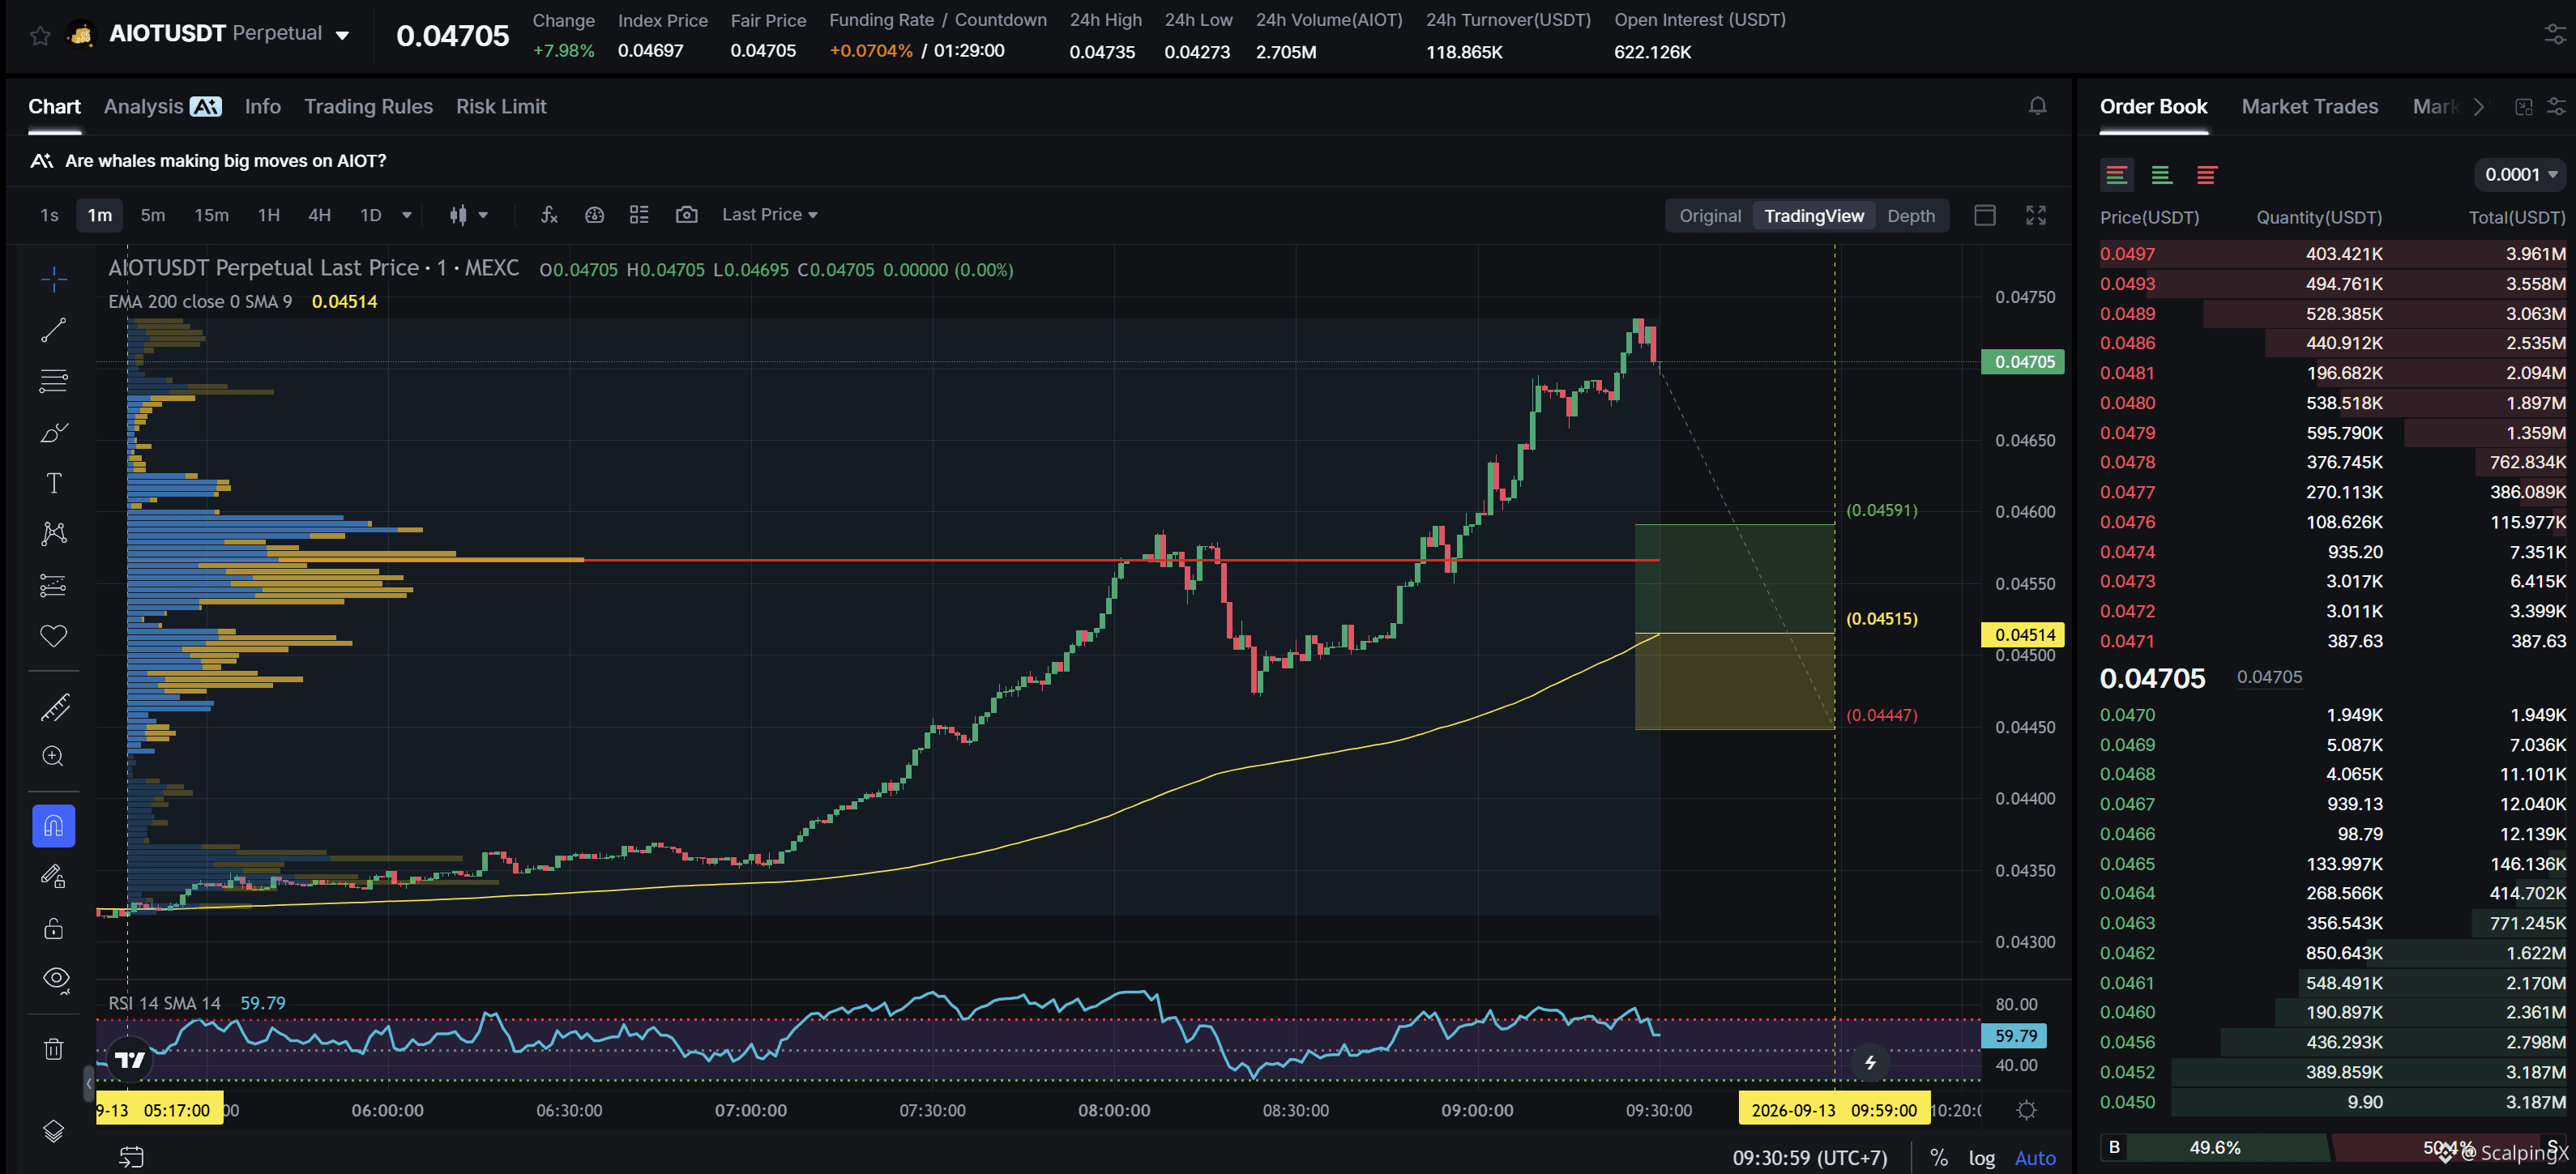
Task: Enable log scale on chart
Action: (1981, 1158)
